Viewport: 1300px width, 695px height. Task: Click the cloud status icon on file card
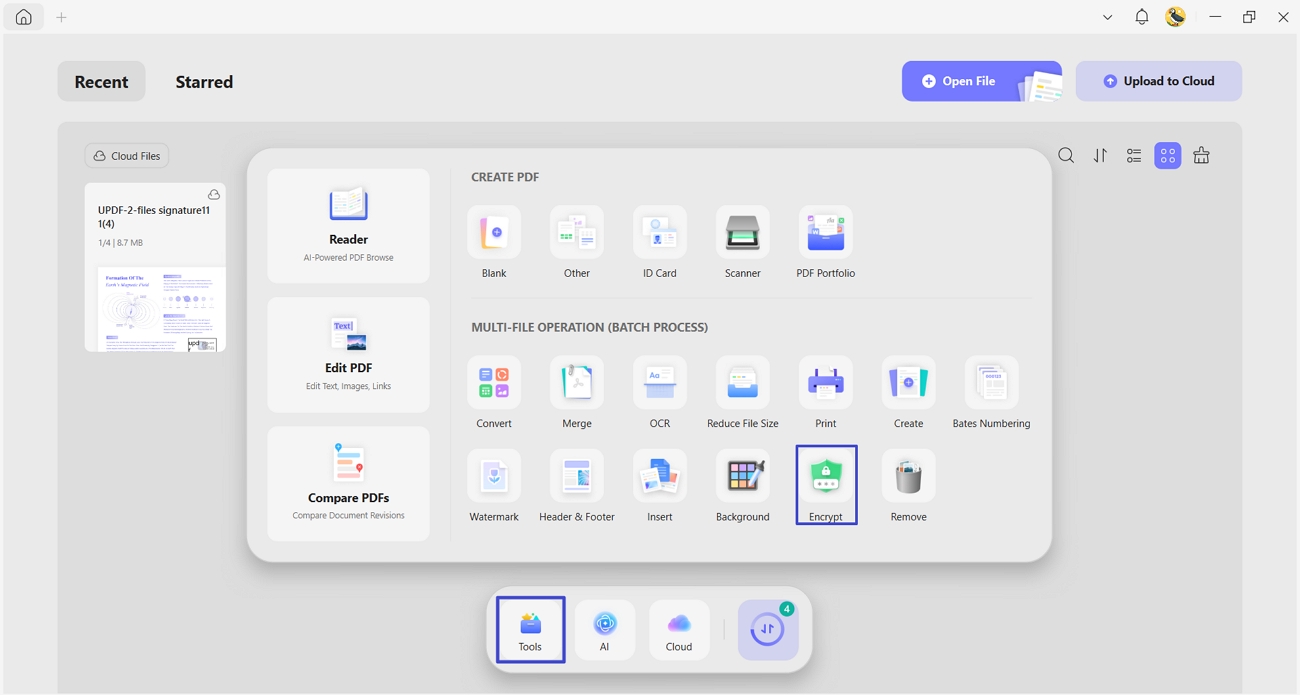tap(214, 194)
